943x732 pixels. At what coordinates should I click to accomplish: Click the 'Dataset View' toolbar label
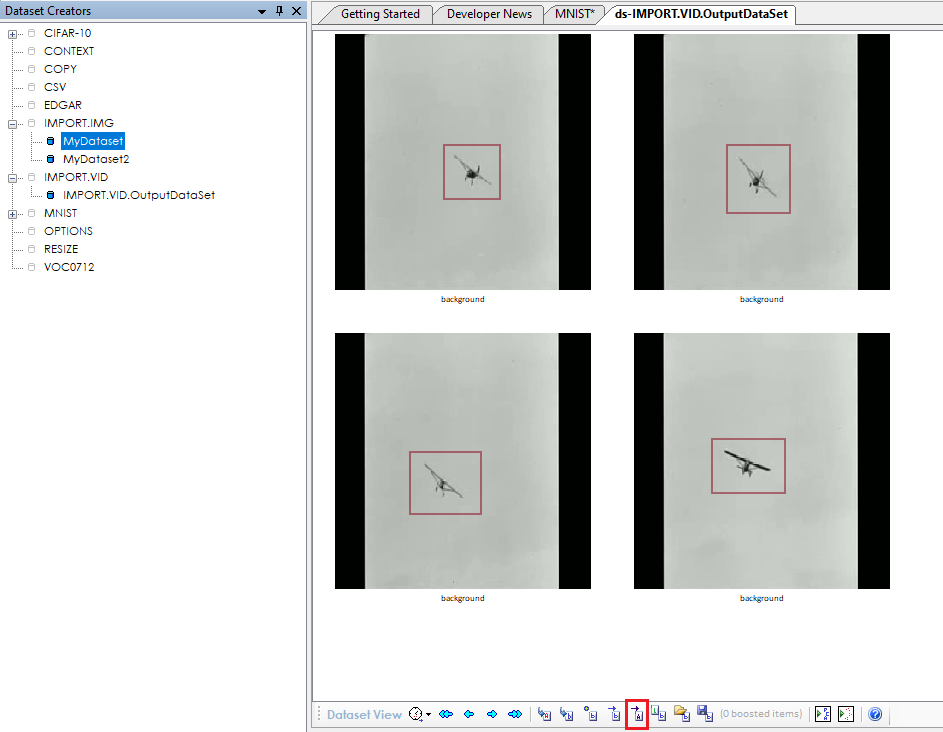point(364,715)
